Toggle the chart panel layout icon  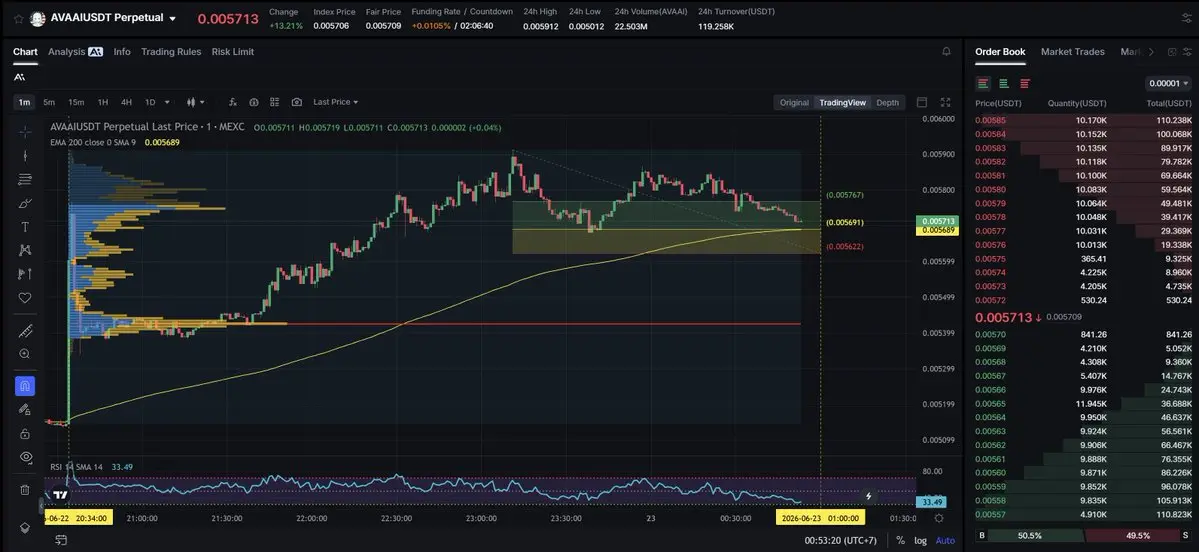tap(921, 102)
